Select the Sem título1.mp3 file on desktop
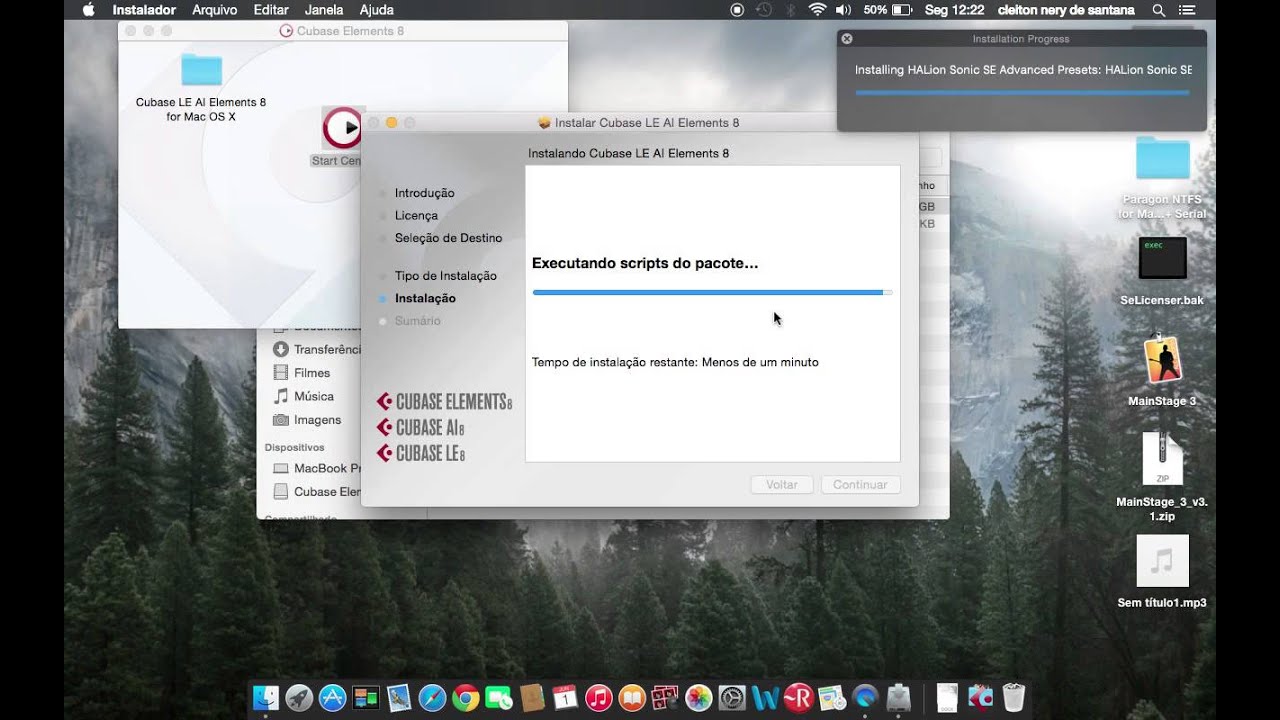Screen dimensions: 1280x720 [x=1162, y=561]
